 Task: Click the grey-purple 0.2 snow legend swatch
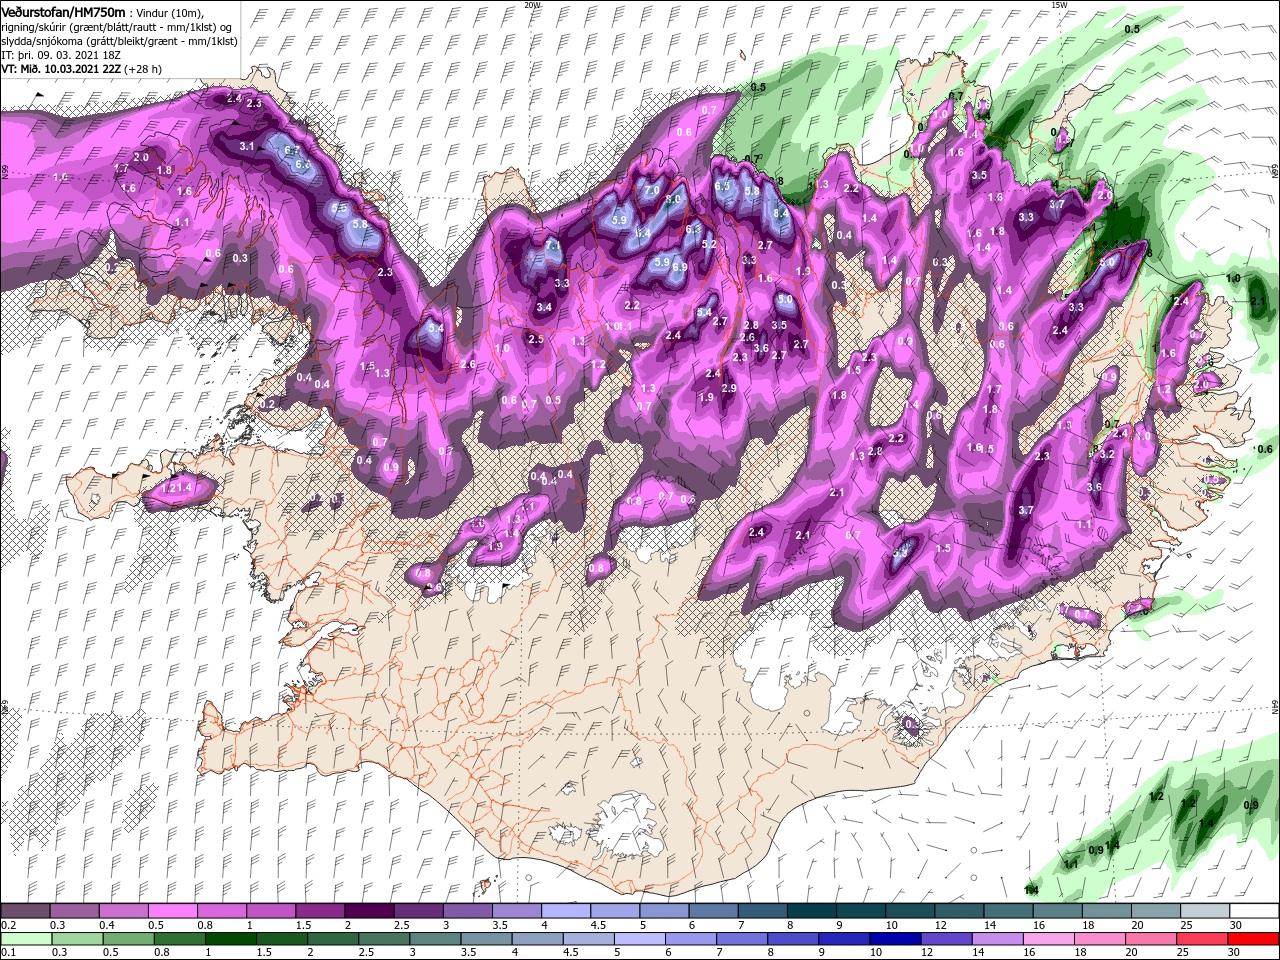[25, 911]
